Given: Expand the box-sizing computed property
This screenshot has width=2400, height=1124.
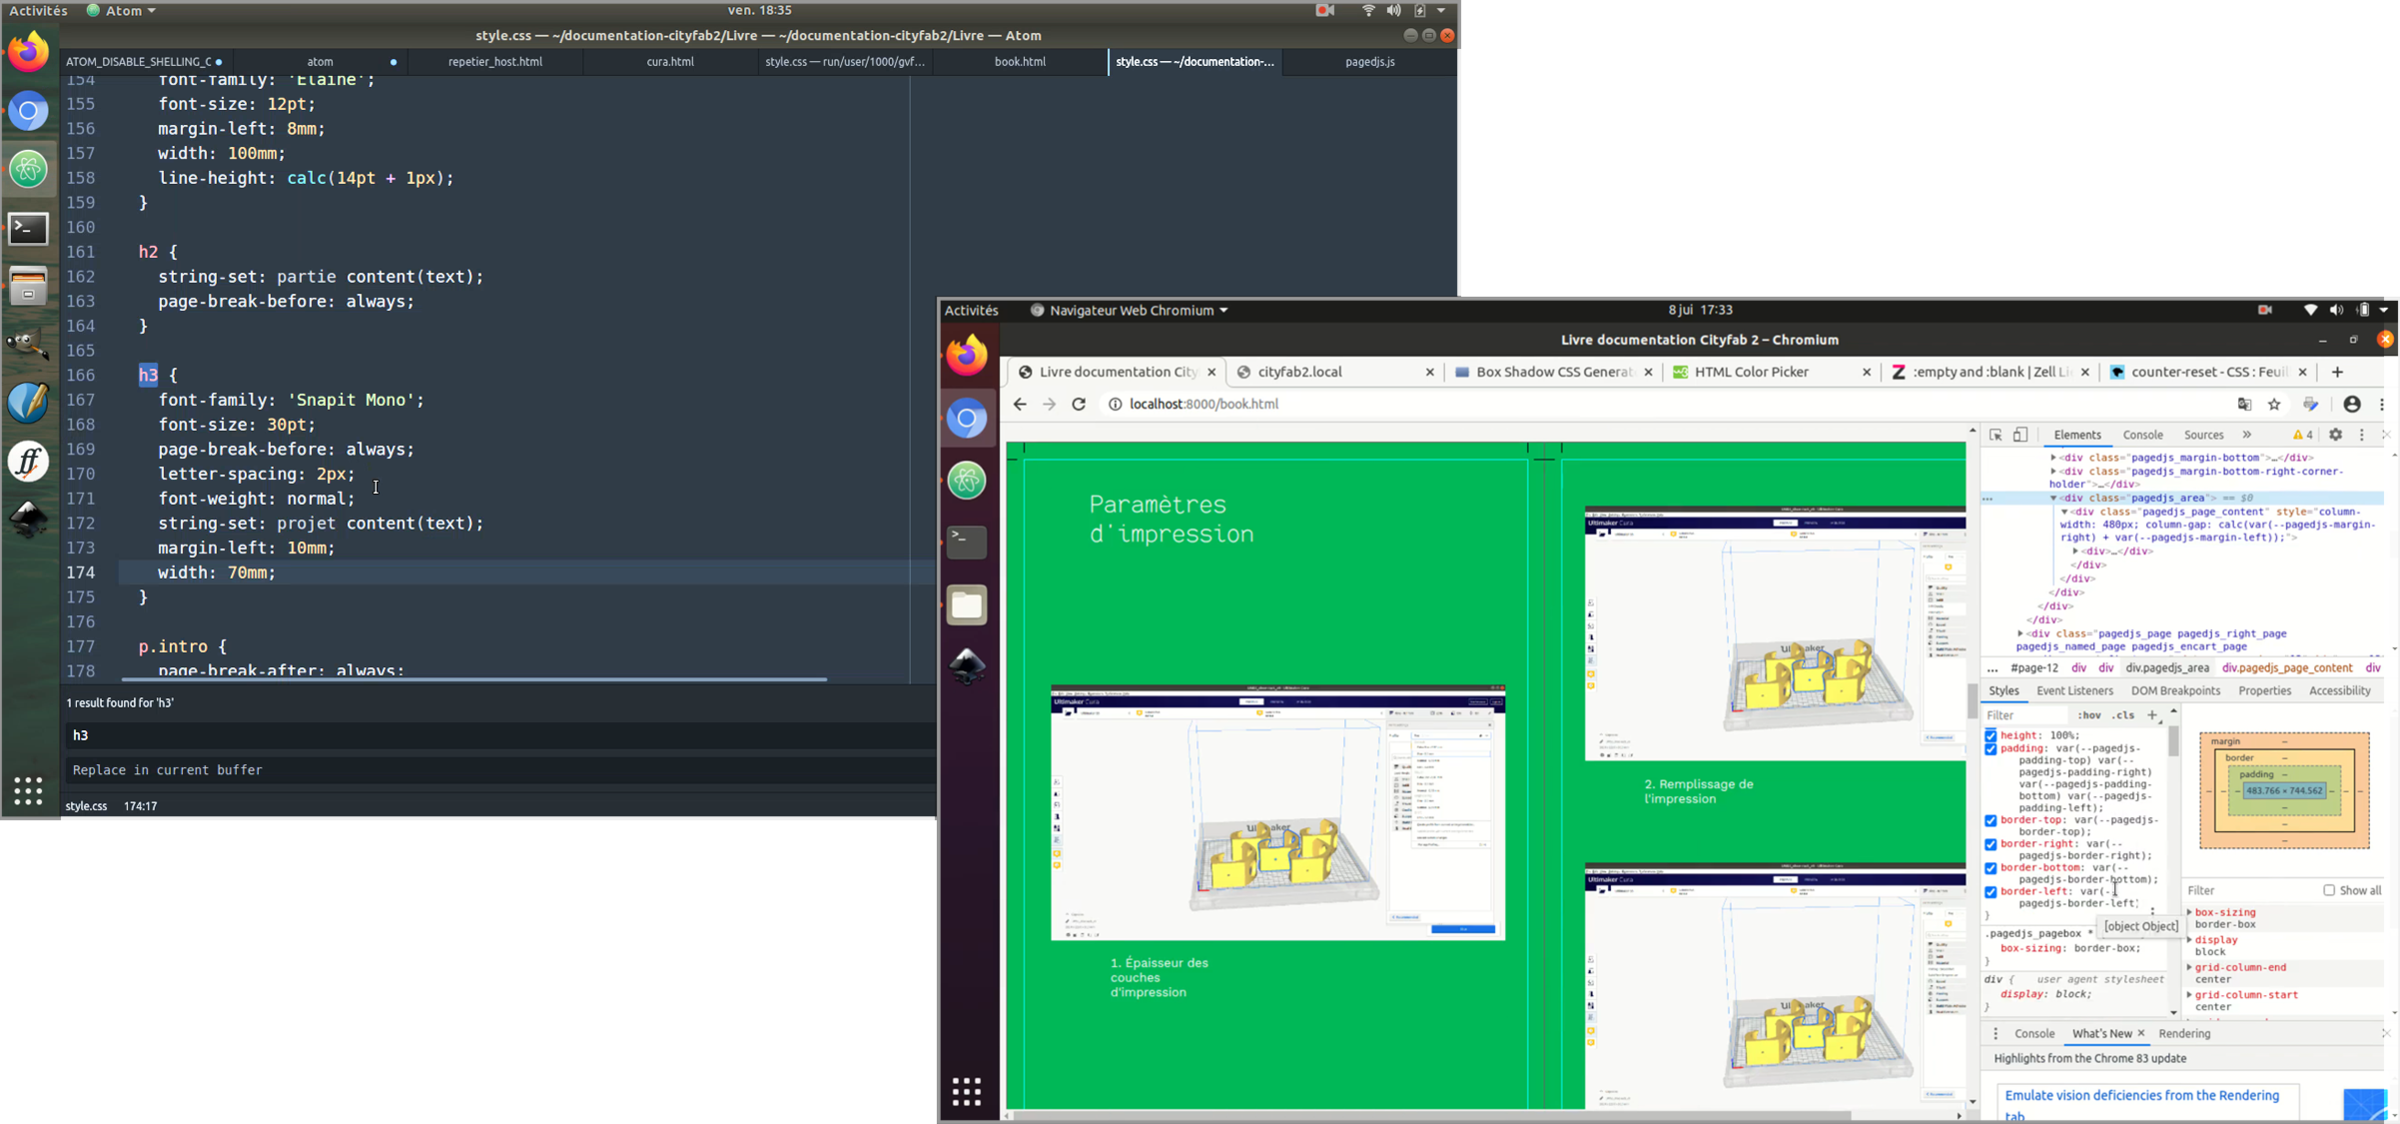Looking at the screenshot, I should (x=2190, y=913).
